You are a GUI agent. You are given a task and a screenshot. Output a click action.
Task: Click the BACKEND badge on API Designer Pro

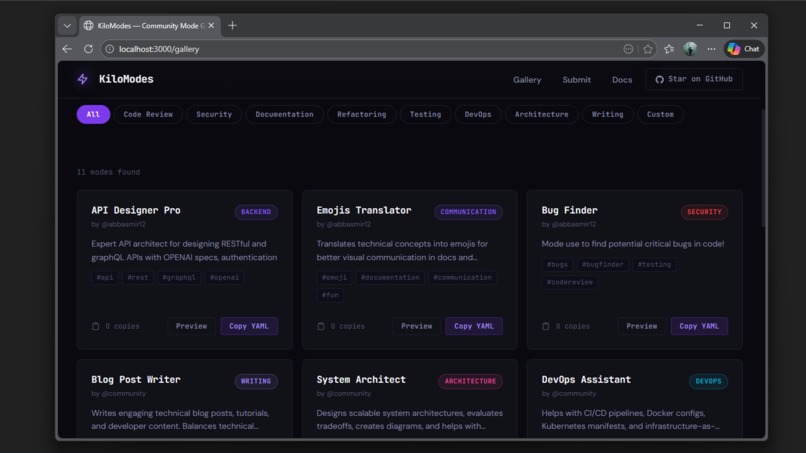pos(256,212)
